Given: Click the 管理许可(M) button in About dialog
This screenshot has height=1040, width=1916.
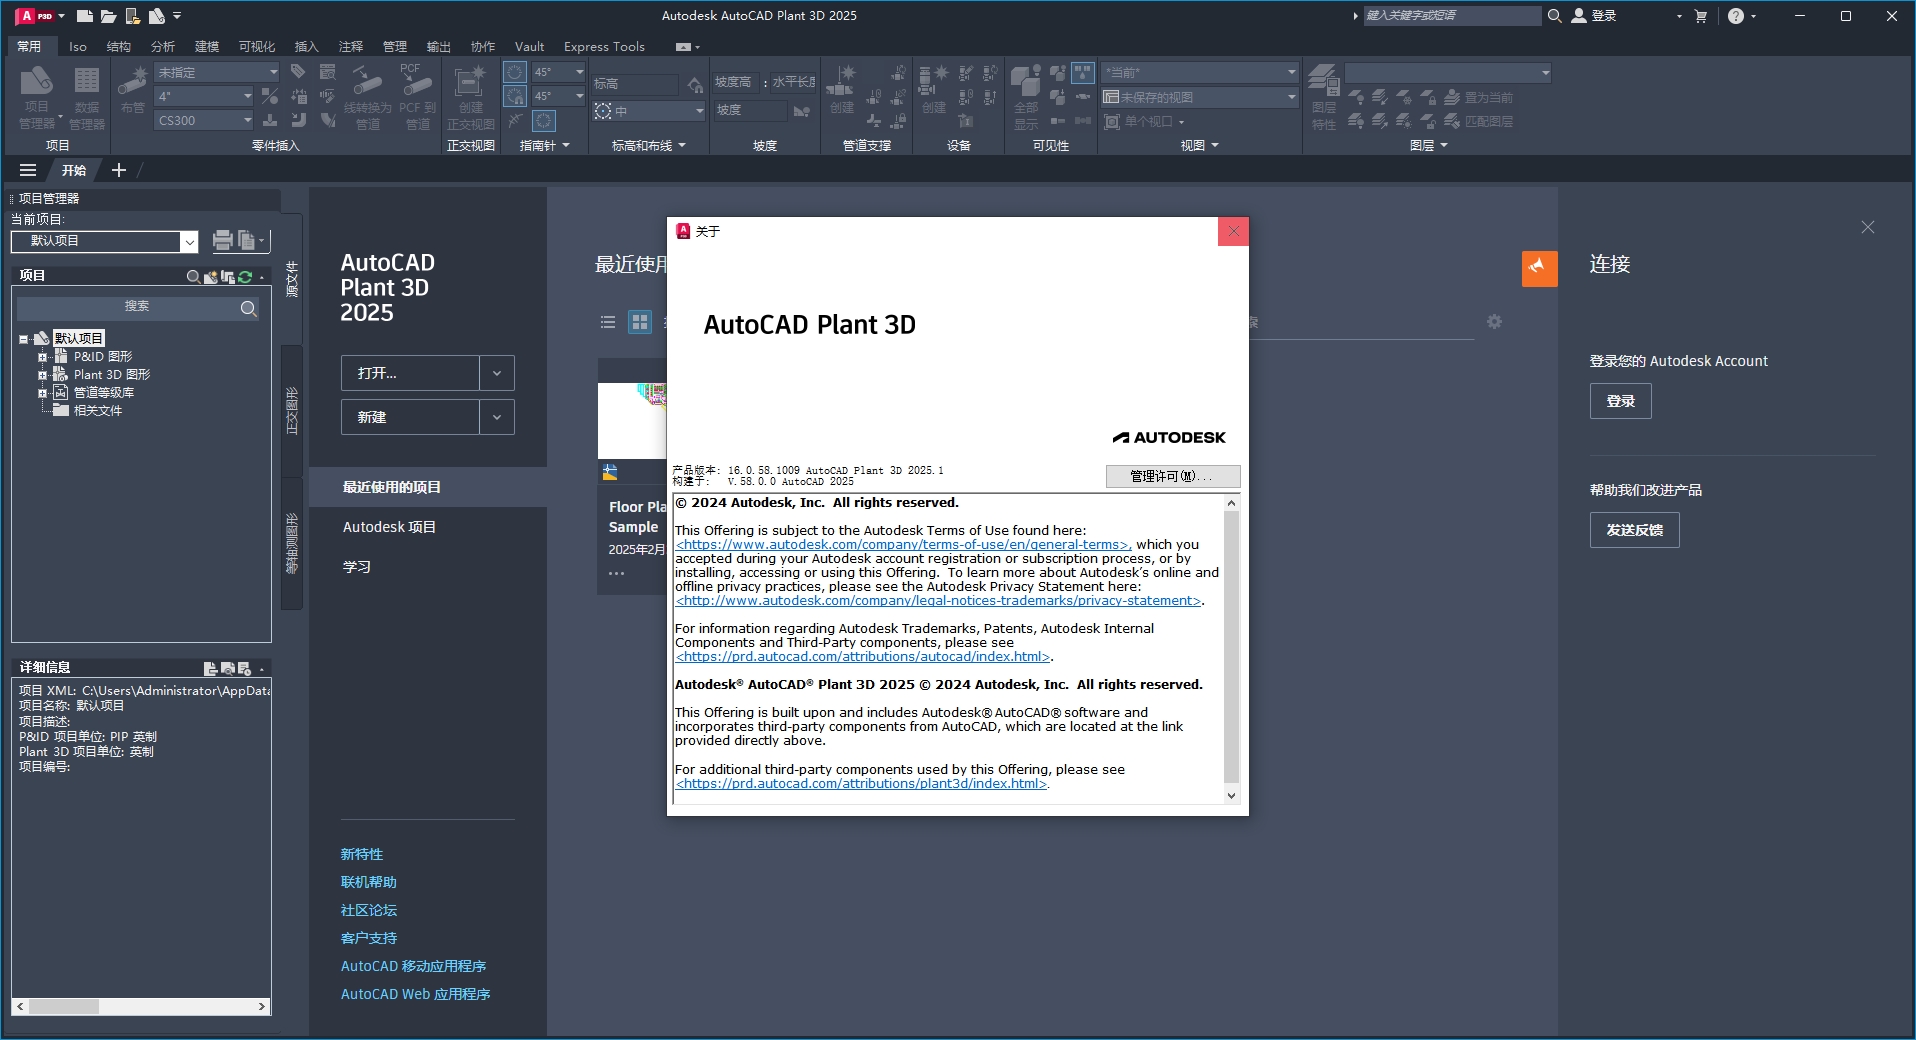Looking at the screenshot, I should pyautogui.click(x=1171, y=477).
